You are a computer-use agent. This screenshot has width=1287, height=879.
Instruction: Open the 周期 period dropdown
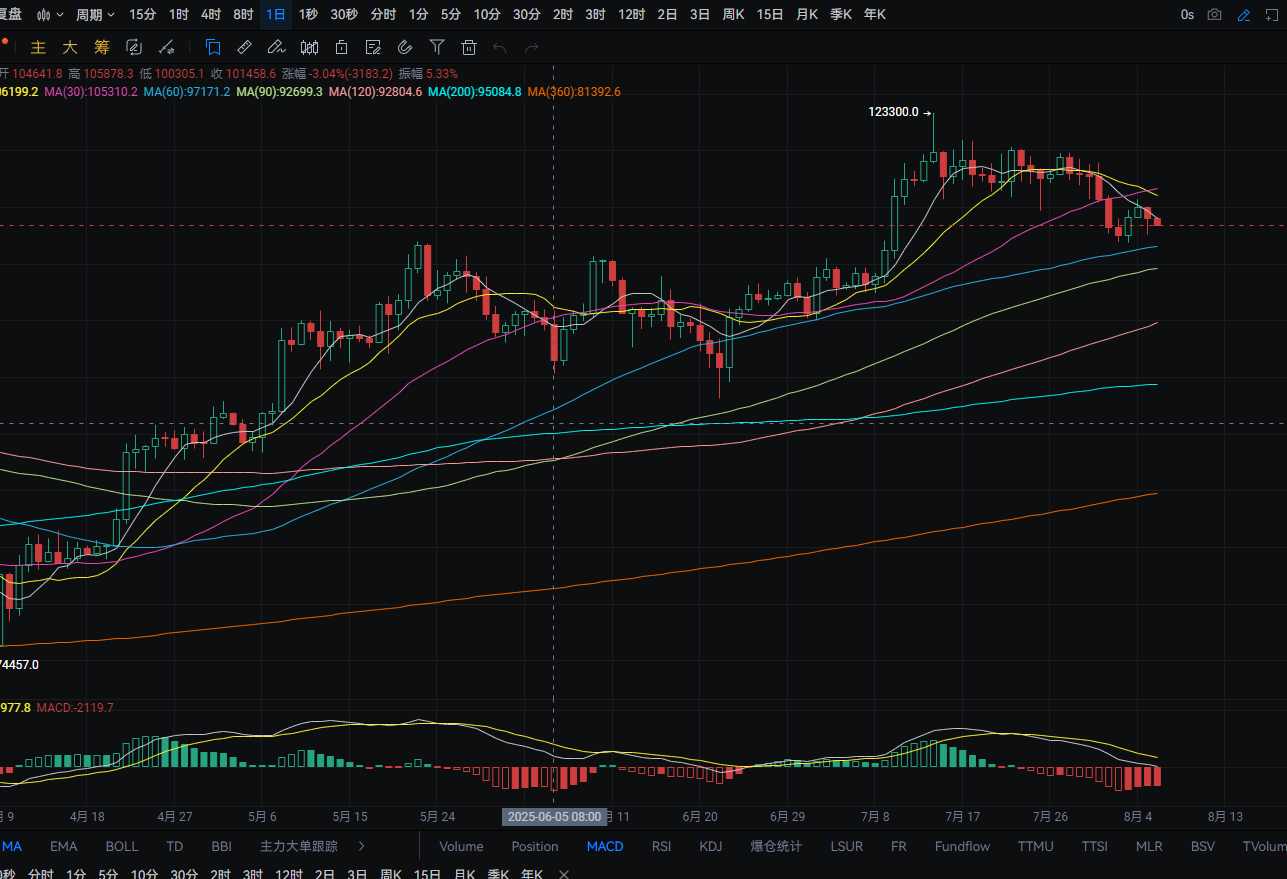(x=95, y=15)
